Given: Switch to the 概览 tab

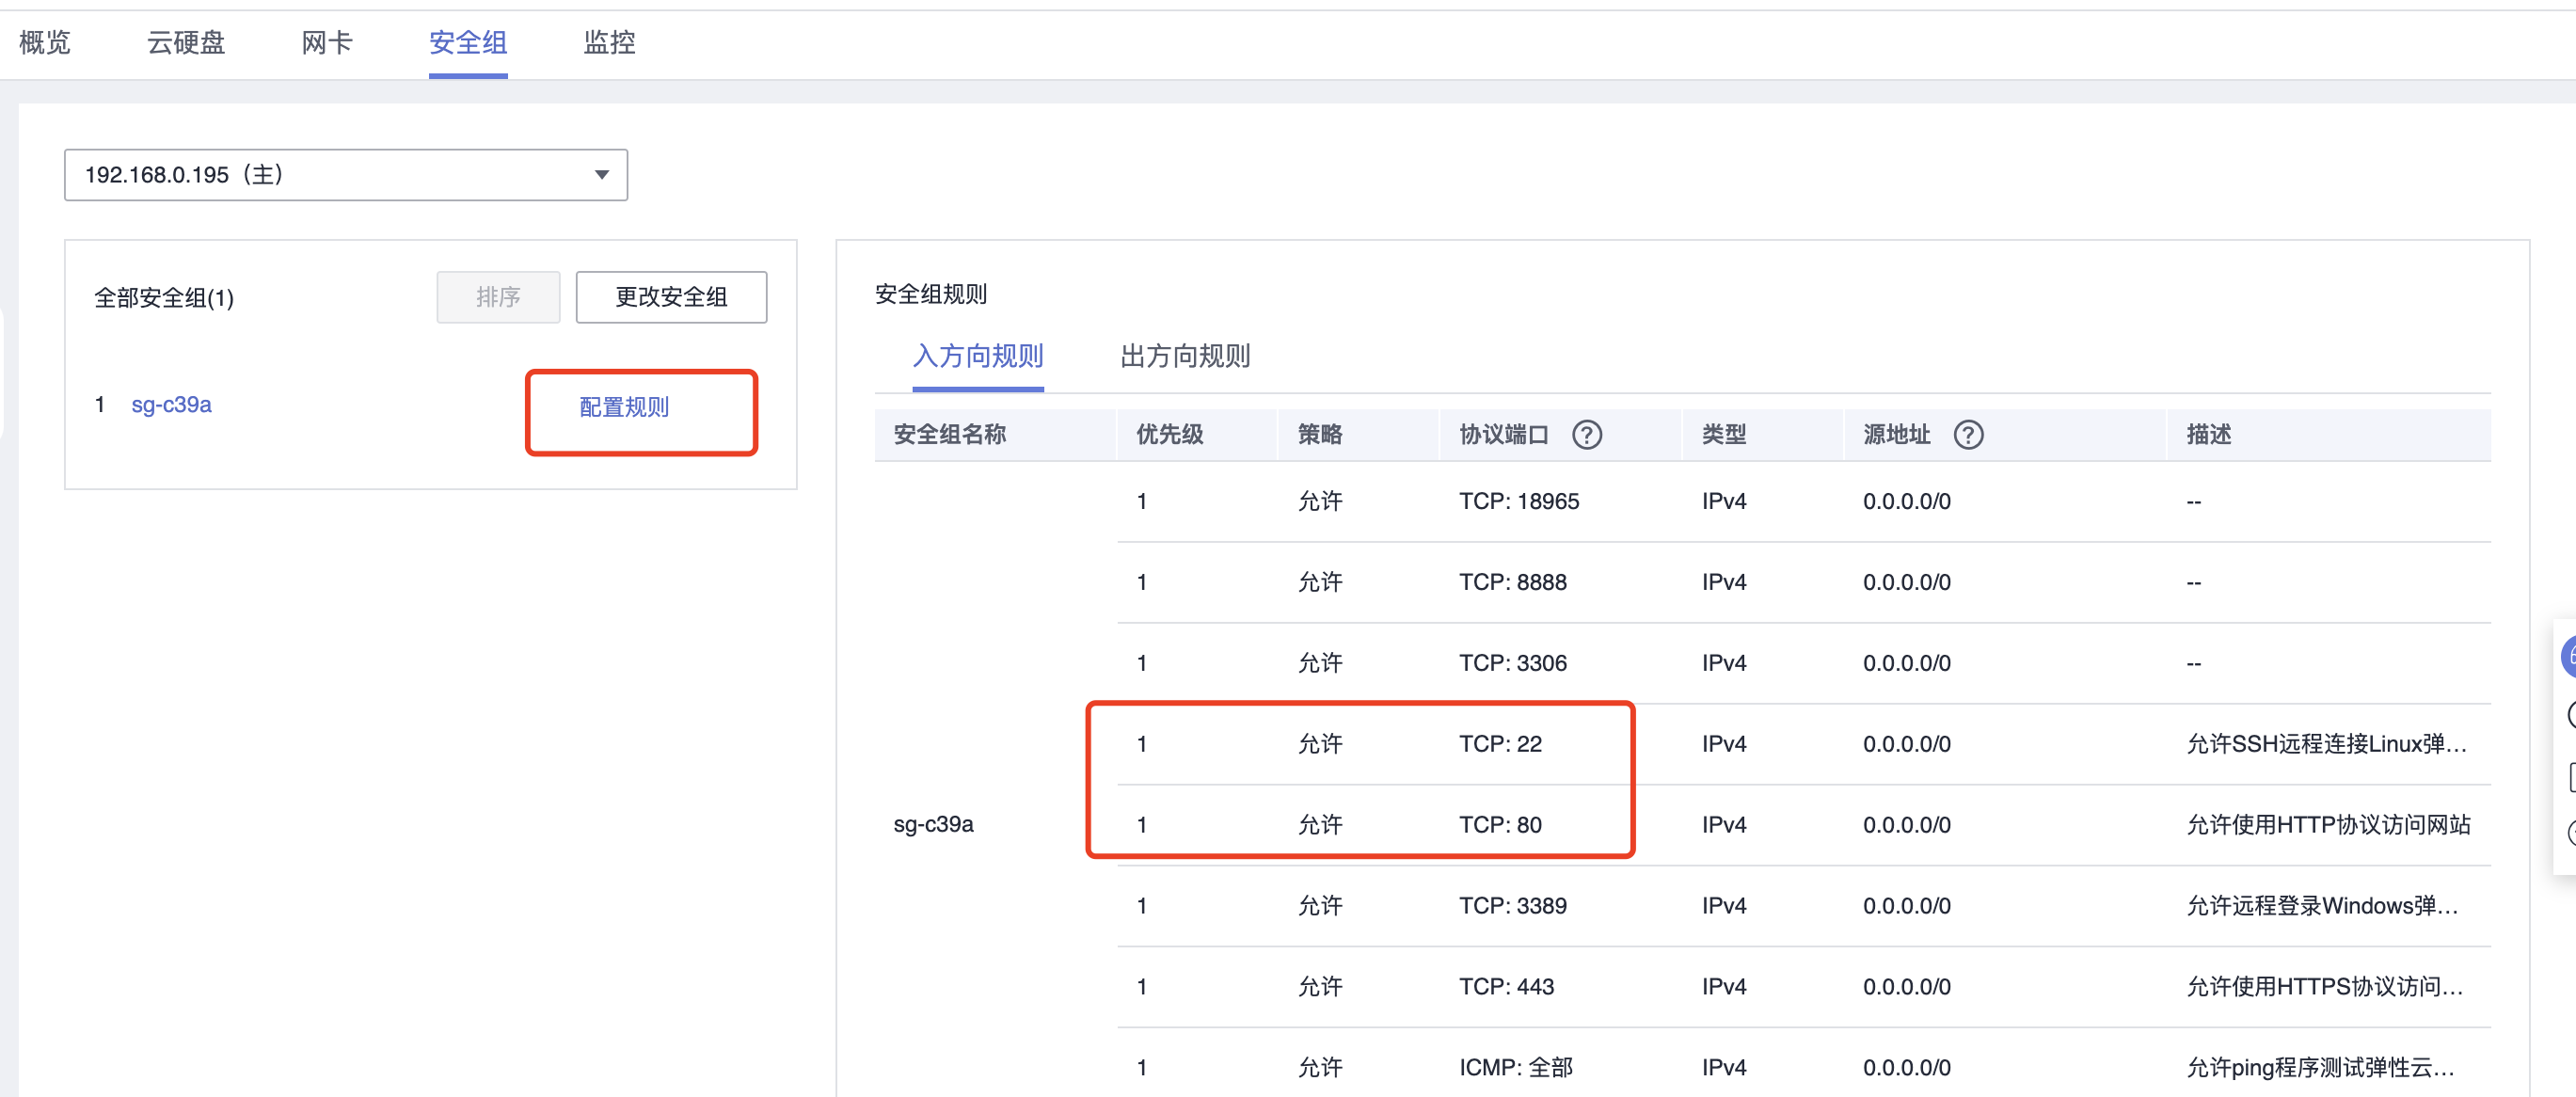Looking at the screenshot, I should [45, 42].
